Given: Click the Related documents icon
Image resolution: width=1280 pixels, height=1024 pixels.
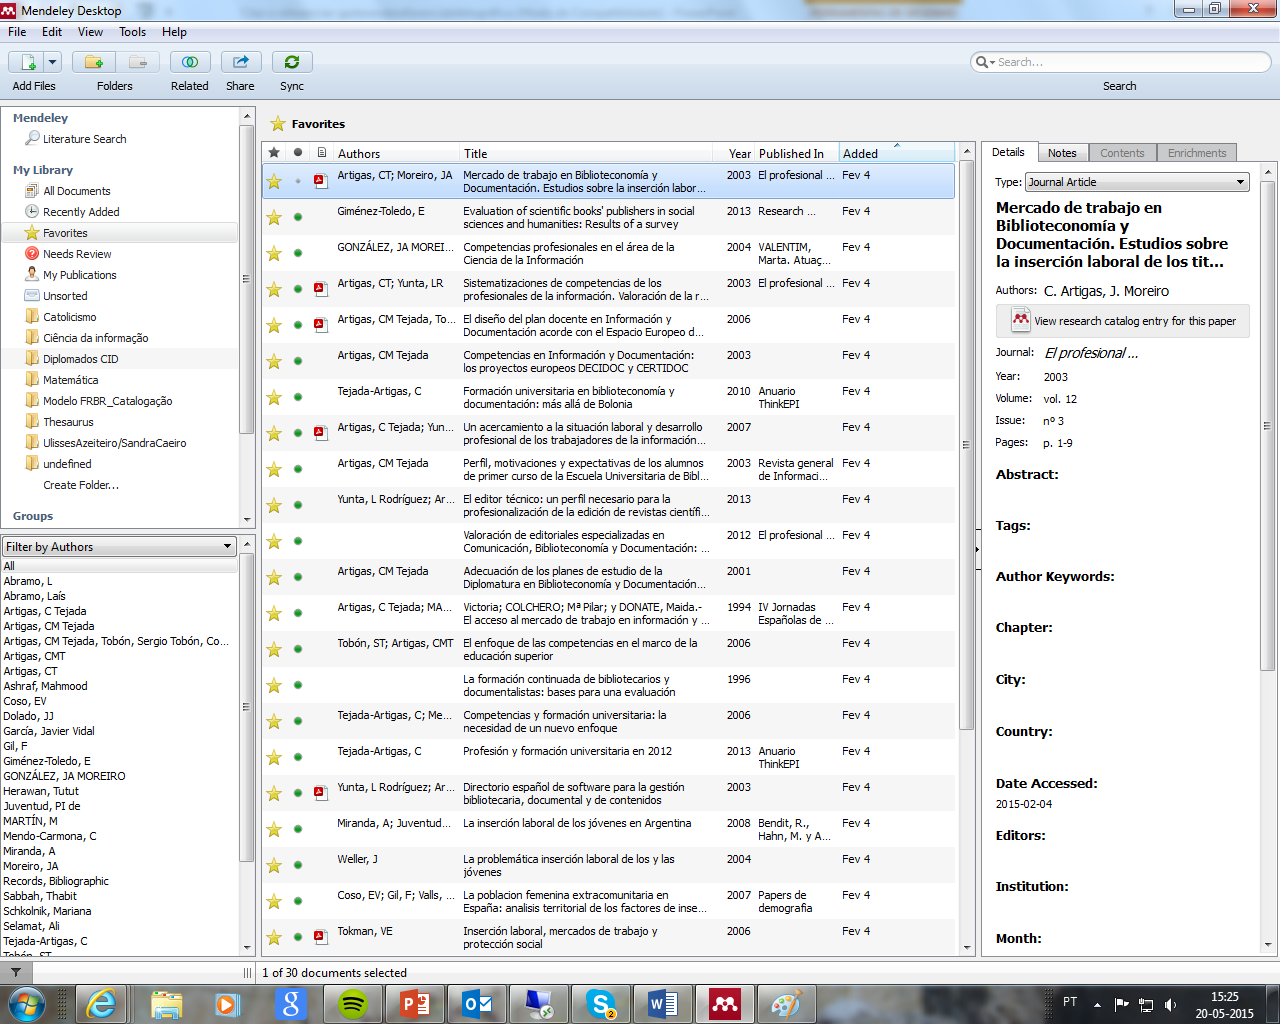Looking at the screenshot, I should 190,62.
